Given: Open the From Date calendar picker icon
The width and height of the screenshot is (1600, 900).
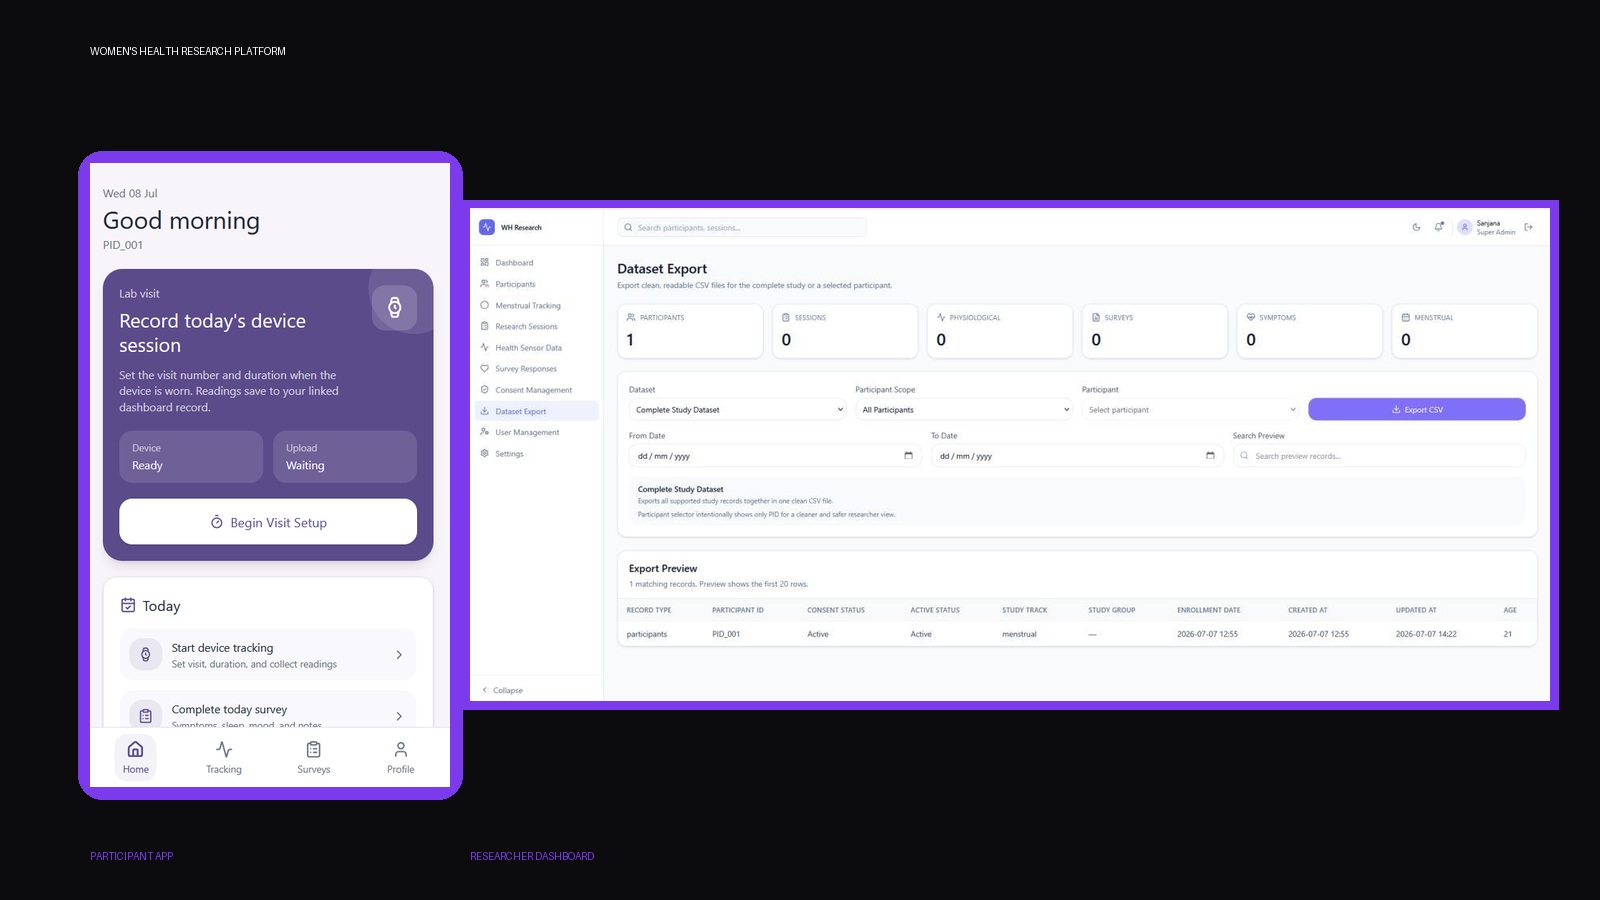Looking at the screenshot, I should coord(908,456).
